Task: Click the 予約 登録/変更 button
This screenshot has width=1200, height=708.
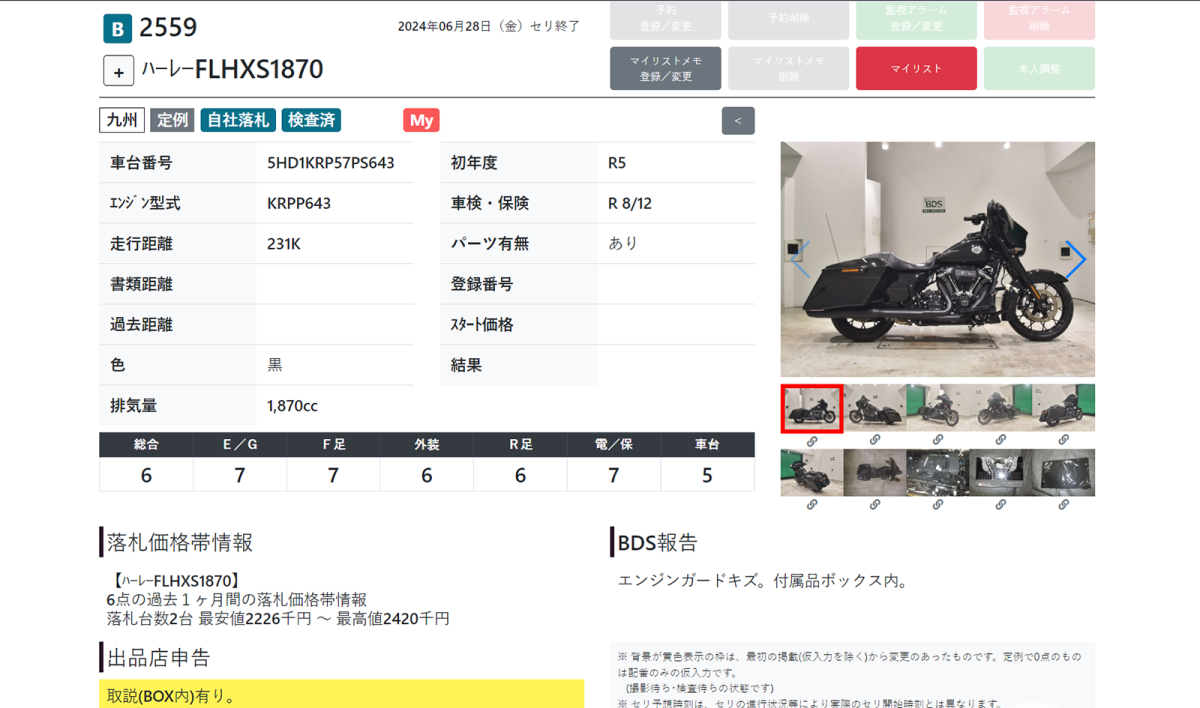Action: click(x=665, y=19)
